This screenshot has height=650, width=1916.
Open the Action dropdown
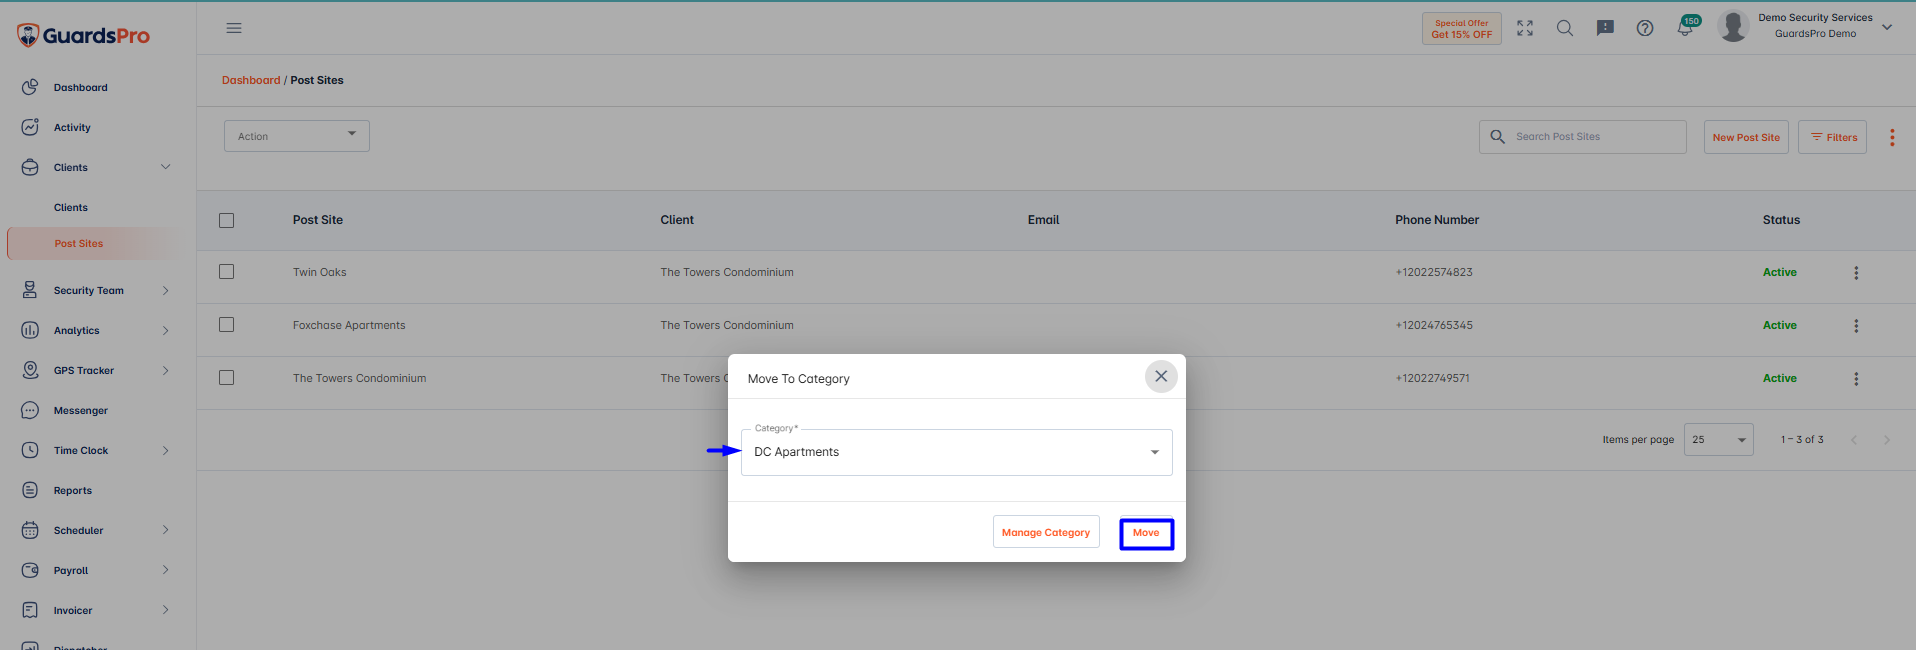click(297, 136)
